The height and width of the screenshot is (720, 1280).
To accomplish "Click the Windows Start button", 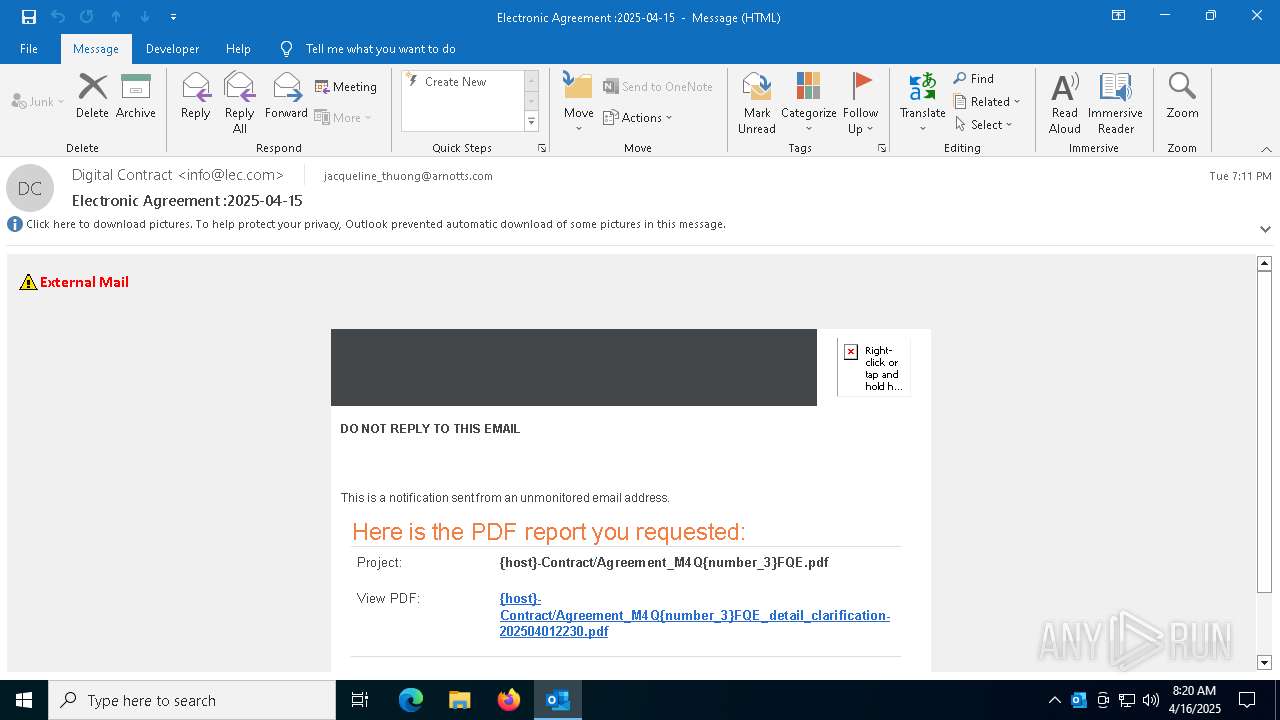I will [x=24, y=700].
